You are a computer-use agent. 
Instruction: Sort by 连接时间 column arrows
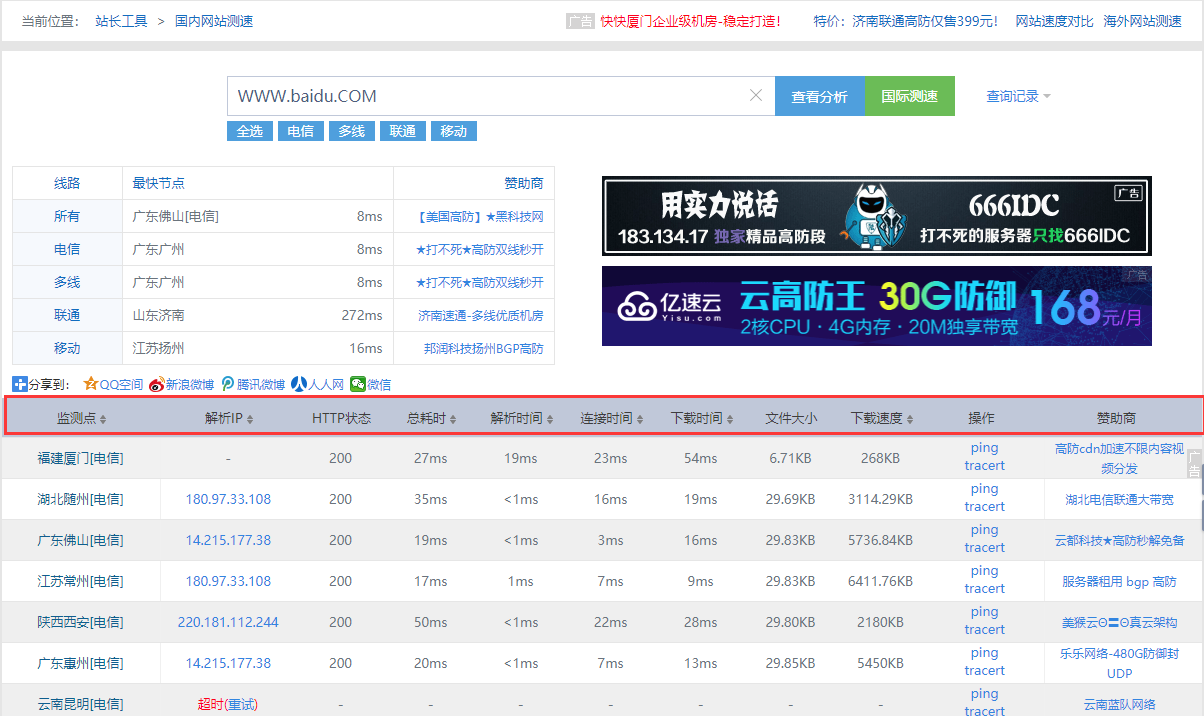pos(640,419)
